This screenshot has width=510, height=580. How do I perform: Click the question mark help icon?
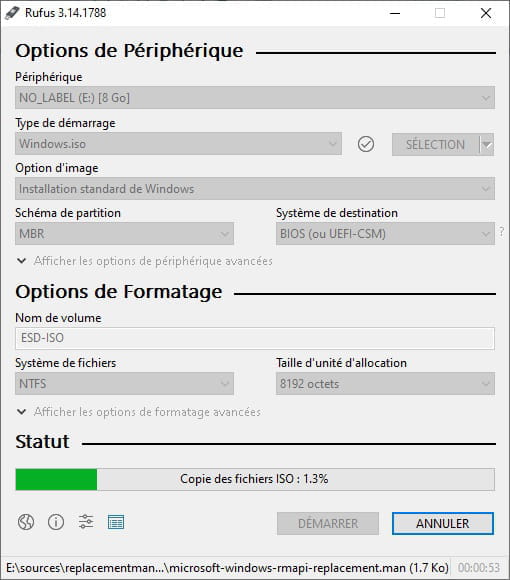[501, 232]
